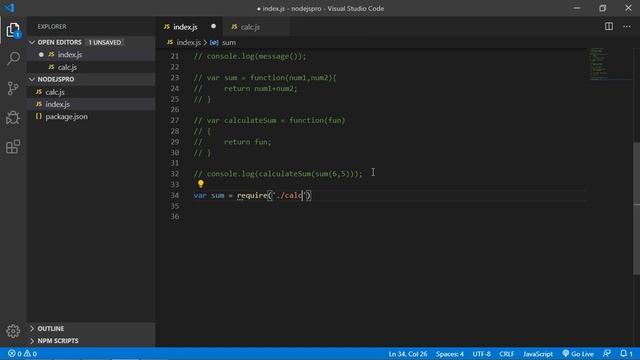
Task: Switch to the calc.js editor tab
Action: coord(250,27)
